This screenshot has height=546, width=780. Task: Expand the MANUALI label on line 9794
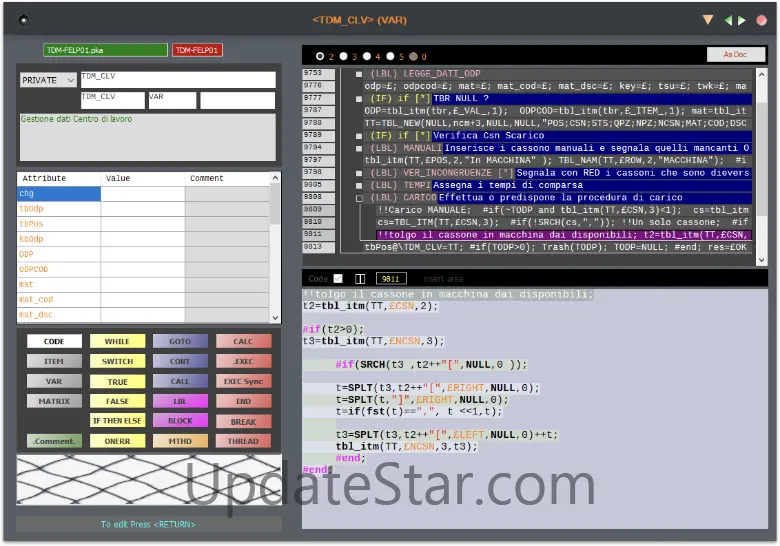[359, 148]
